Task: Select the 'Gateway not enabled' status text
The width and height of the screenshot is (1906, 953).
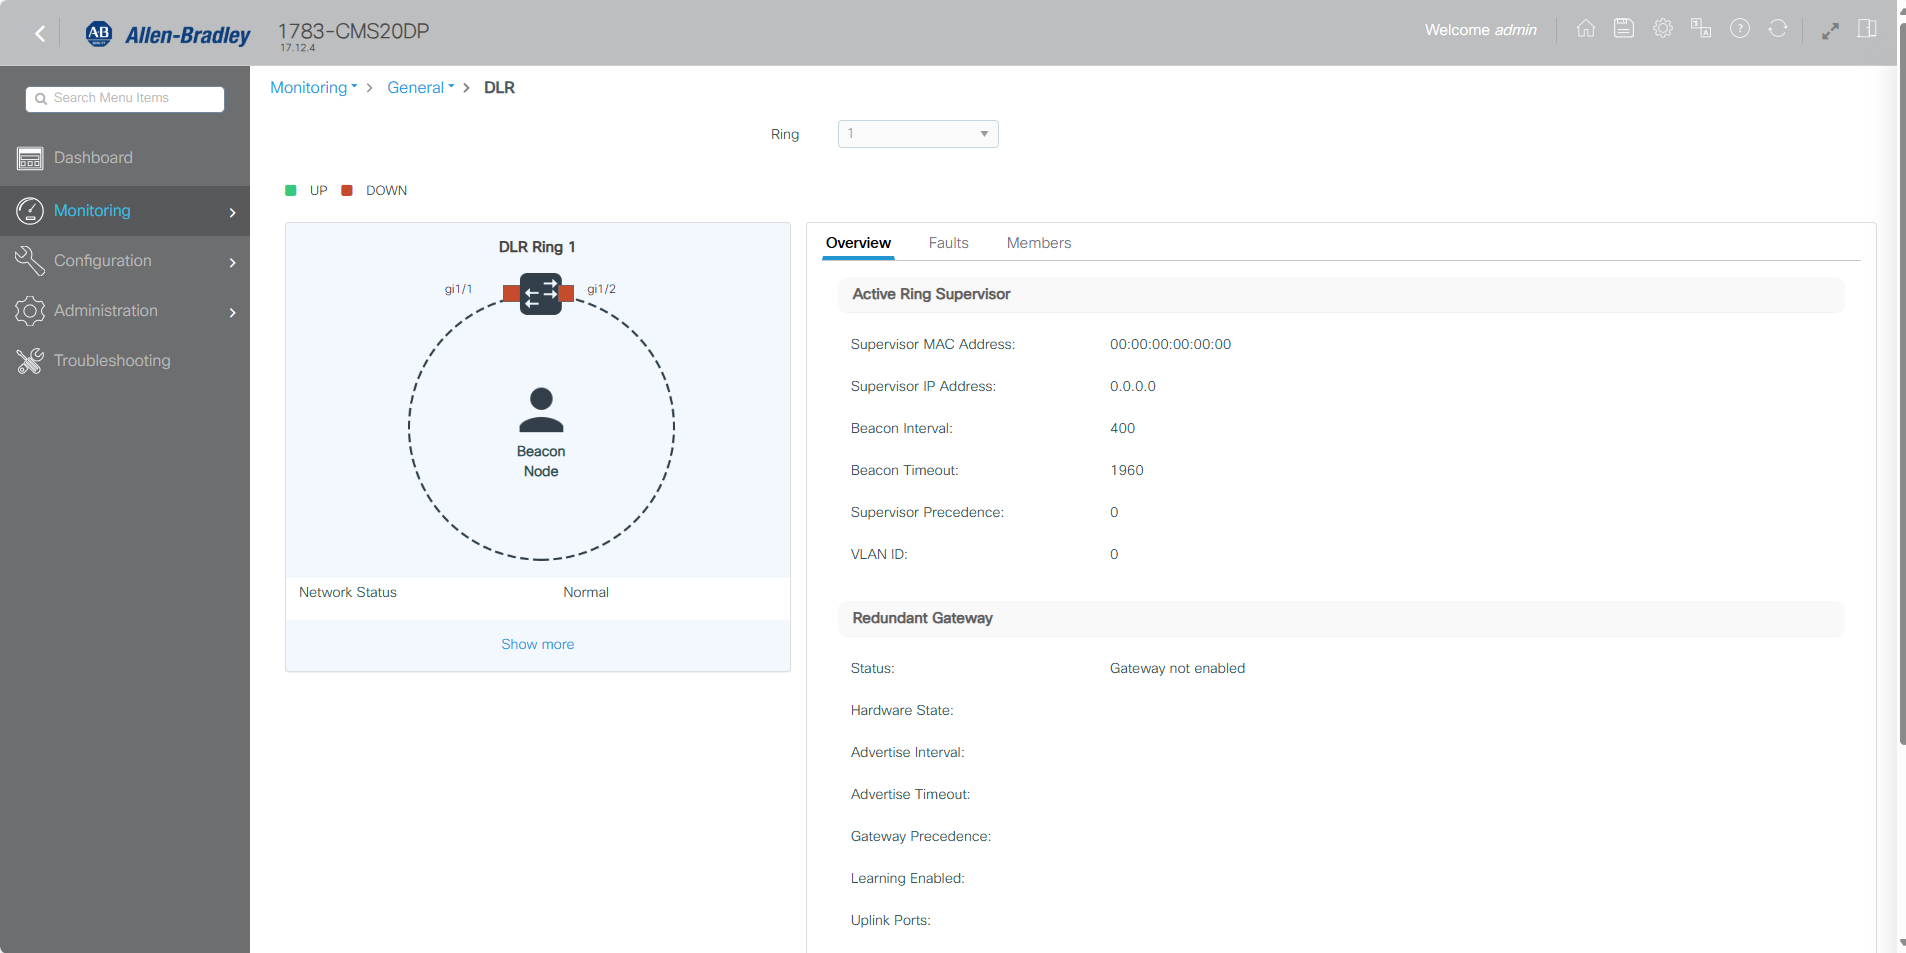Action: pos(1177,668)
